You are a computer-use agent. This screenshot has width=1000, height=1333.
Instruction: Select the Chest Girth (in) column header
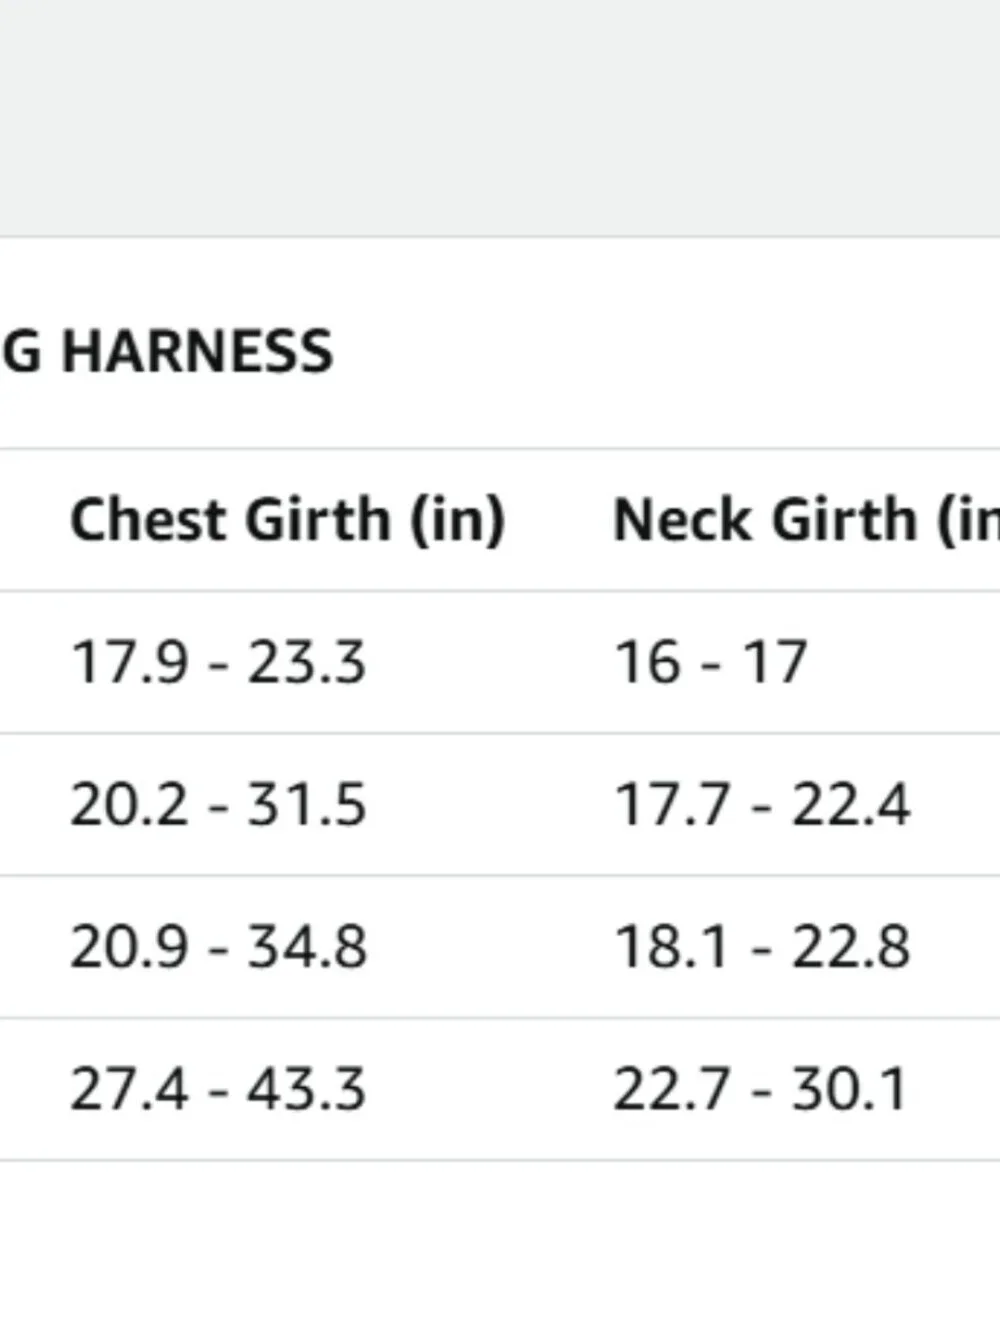288,520
